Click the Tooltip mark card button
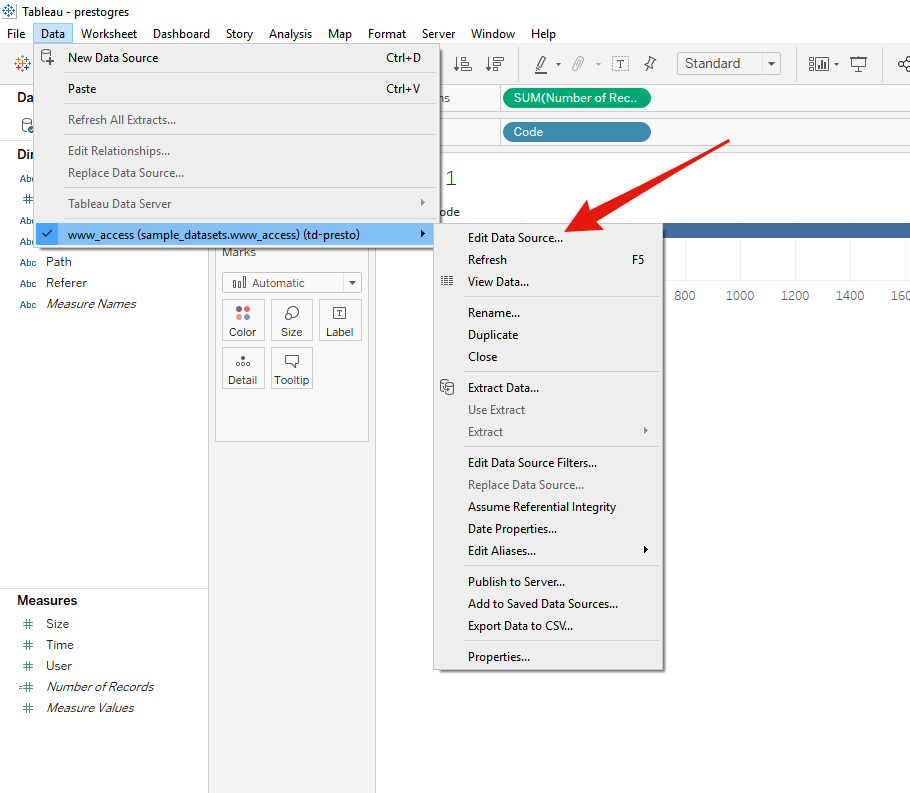Viewport: 910px width, 793px height. [291, 369]
